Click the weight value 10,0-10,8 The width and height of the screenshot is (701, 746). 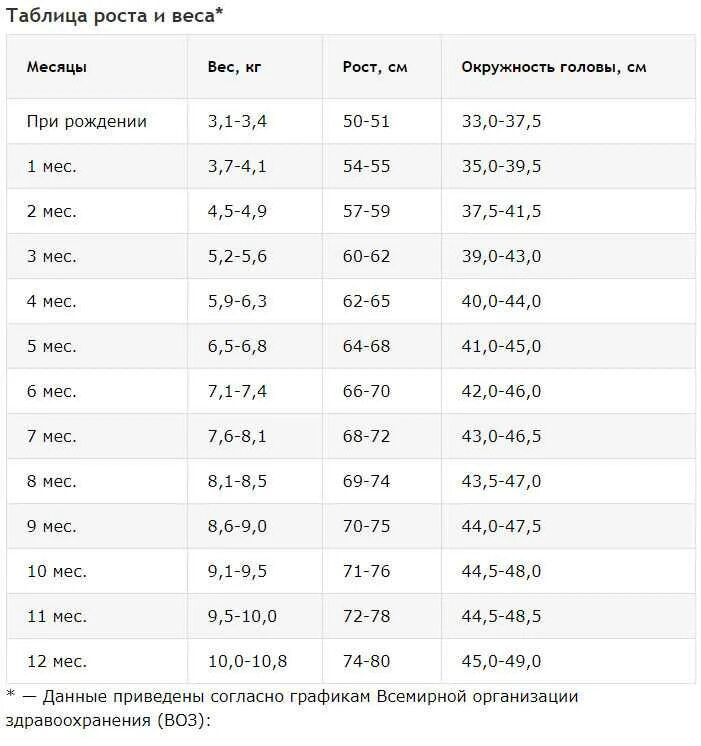point(247,661)
